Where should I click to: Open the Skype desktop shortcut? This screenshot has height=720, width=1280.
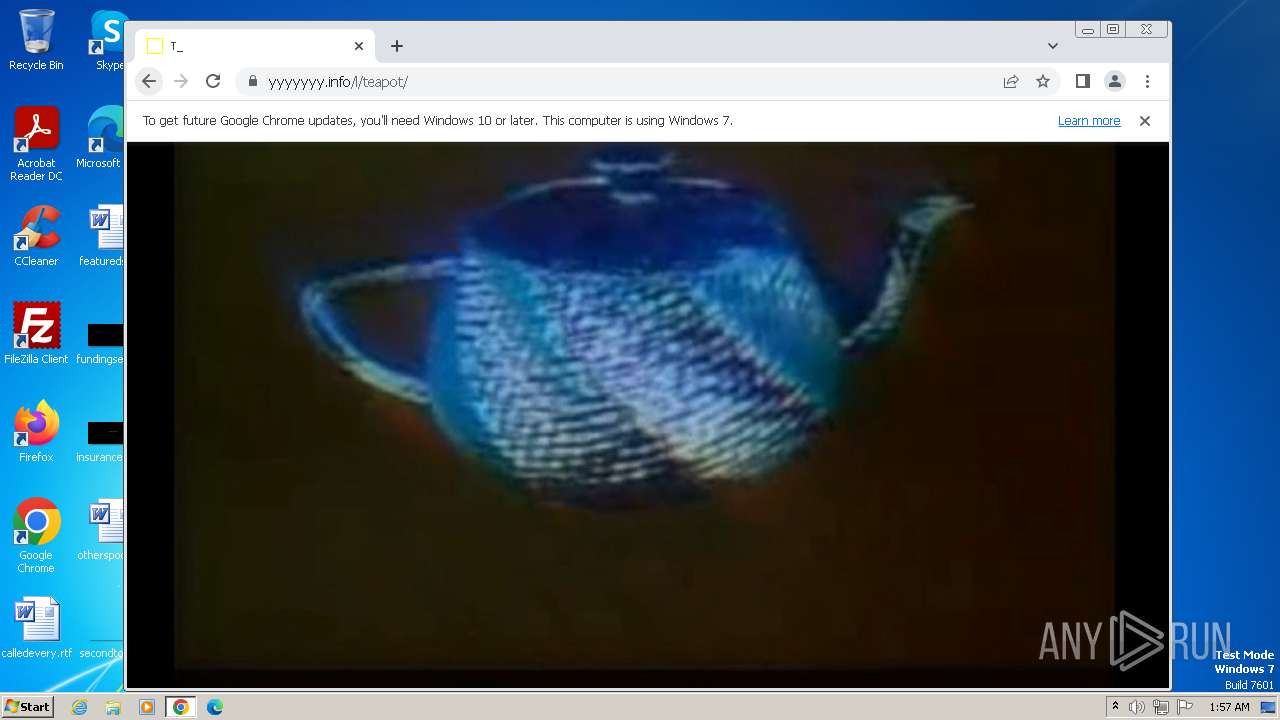point(108,40)
